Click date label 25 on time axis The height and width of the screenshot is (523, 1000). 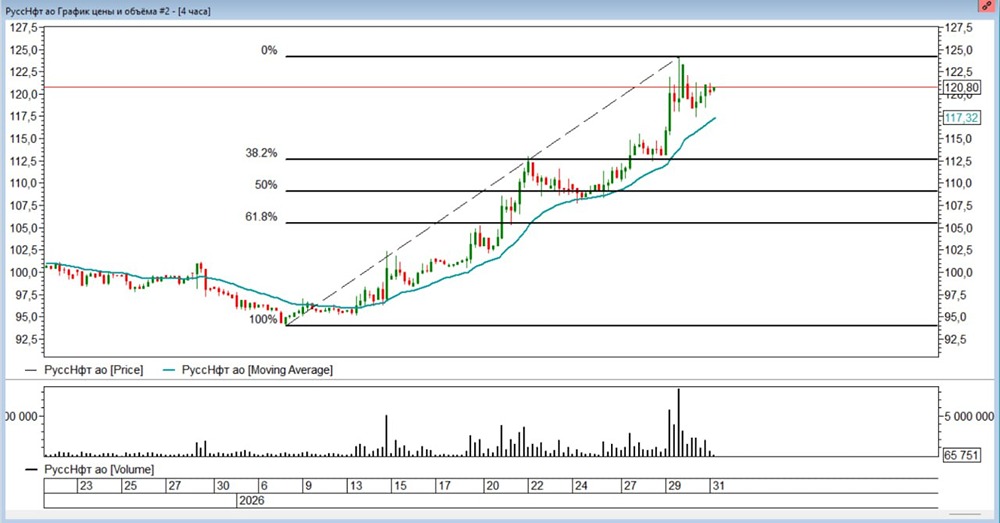coord(130,485)
